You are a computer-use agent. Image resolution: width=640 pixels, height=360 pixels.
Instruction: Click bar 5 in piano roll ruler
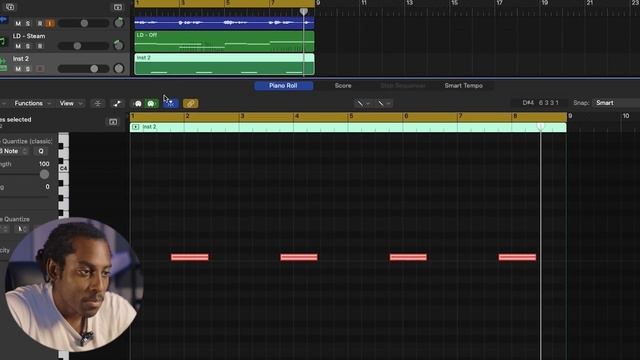click(x=351, y=116)
